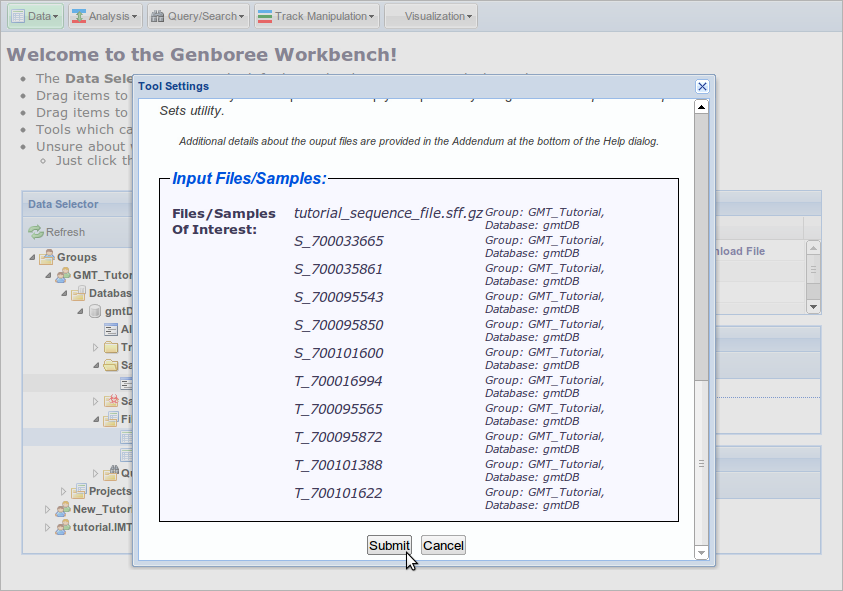Screen dimensions: 843x591
Task: Expand the Qu folder node
Action: [96, 473]
